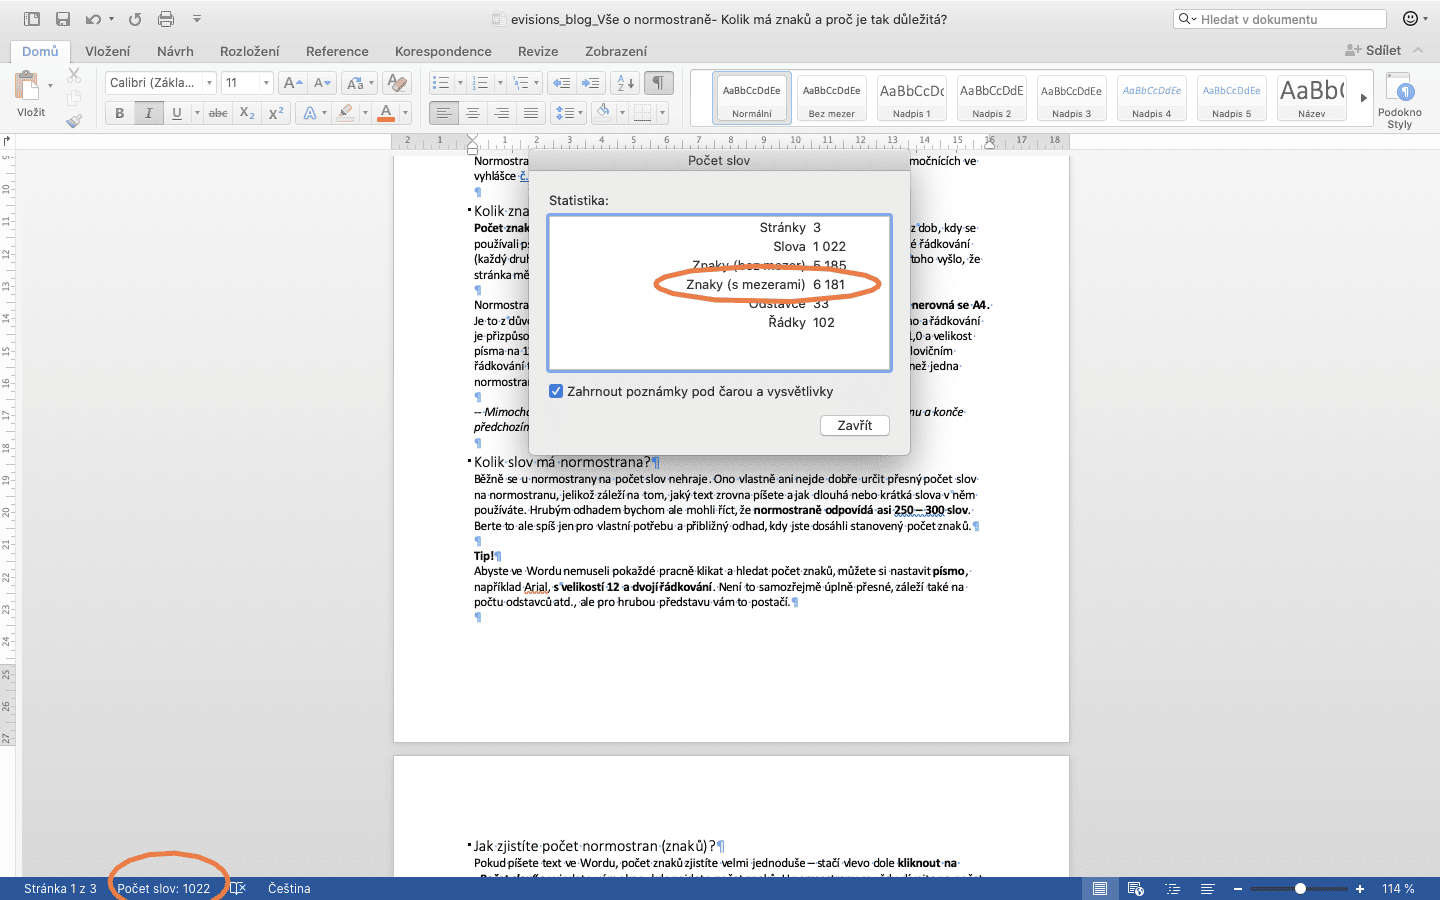Image resolution: width=1440 pixels, height=900 pixels.
Task: Adjust the zoom slider in status bar
Action: click(1299, 888)
